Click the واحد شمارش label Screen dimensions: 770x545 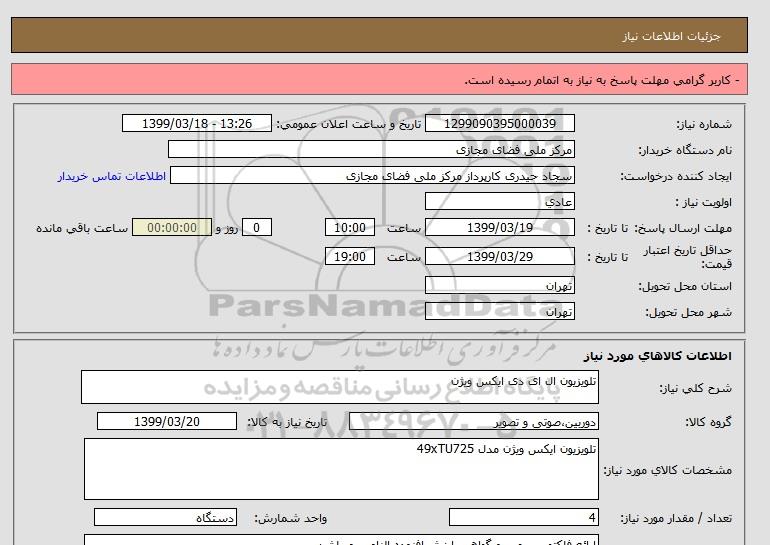coord(290,518)
